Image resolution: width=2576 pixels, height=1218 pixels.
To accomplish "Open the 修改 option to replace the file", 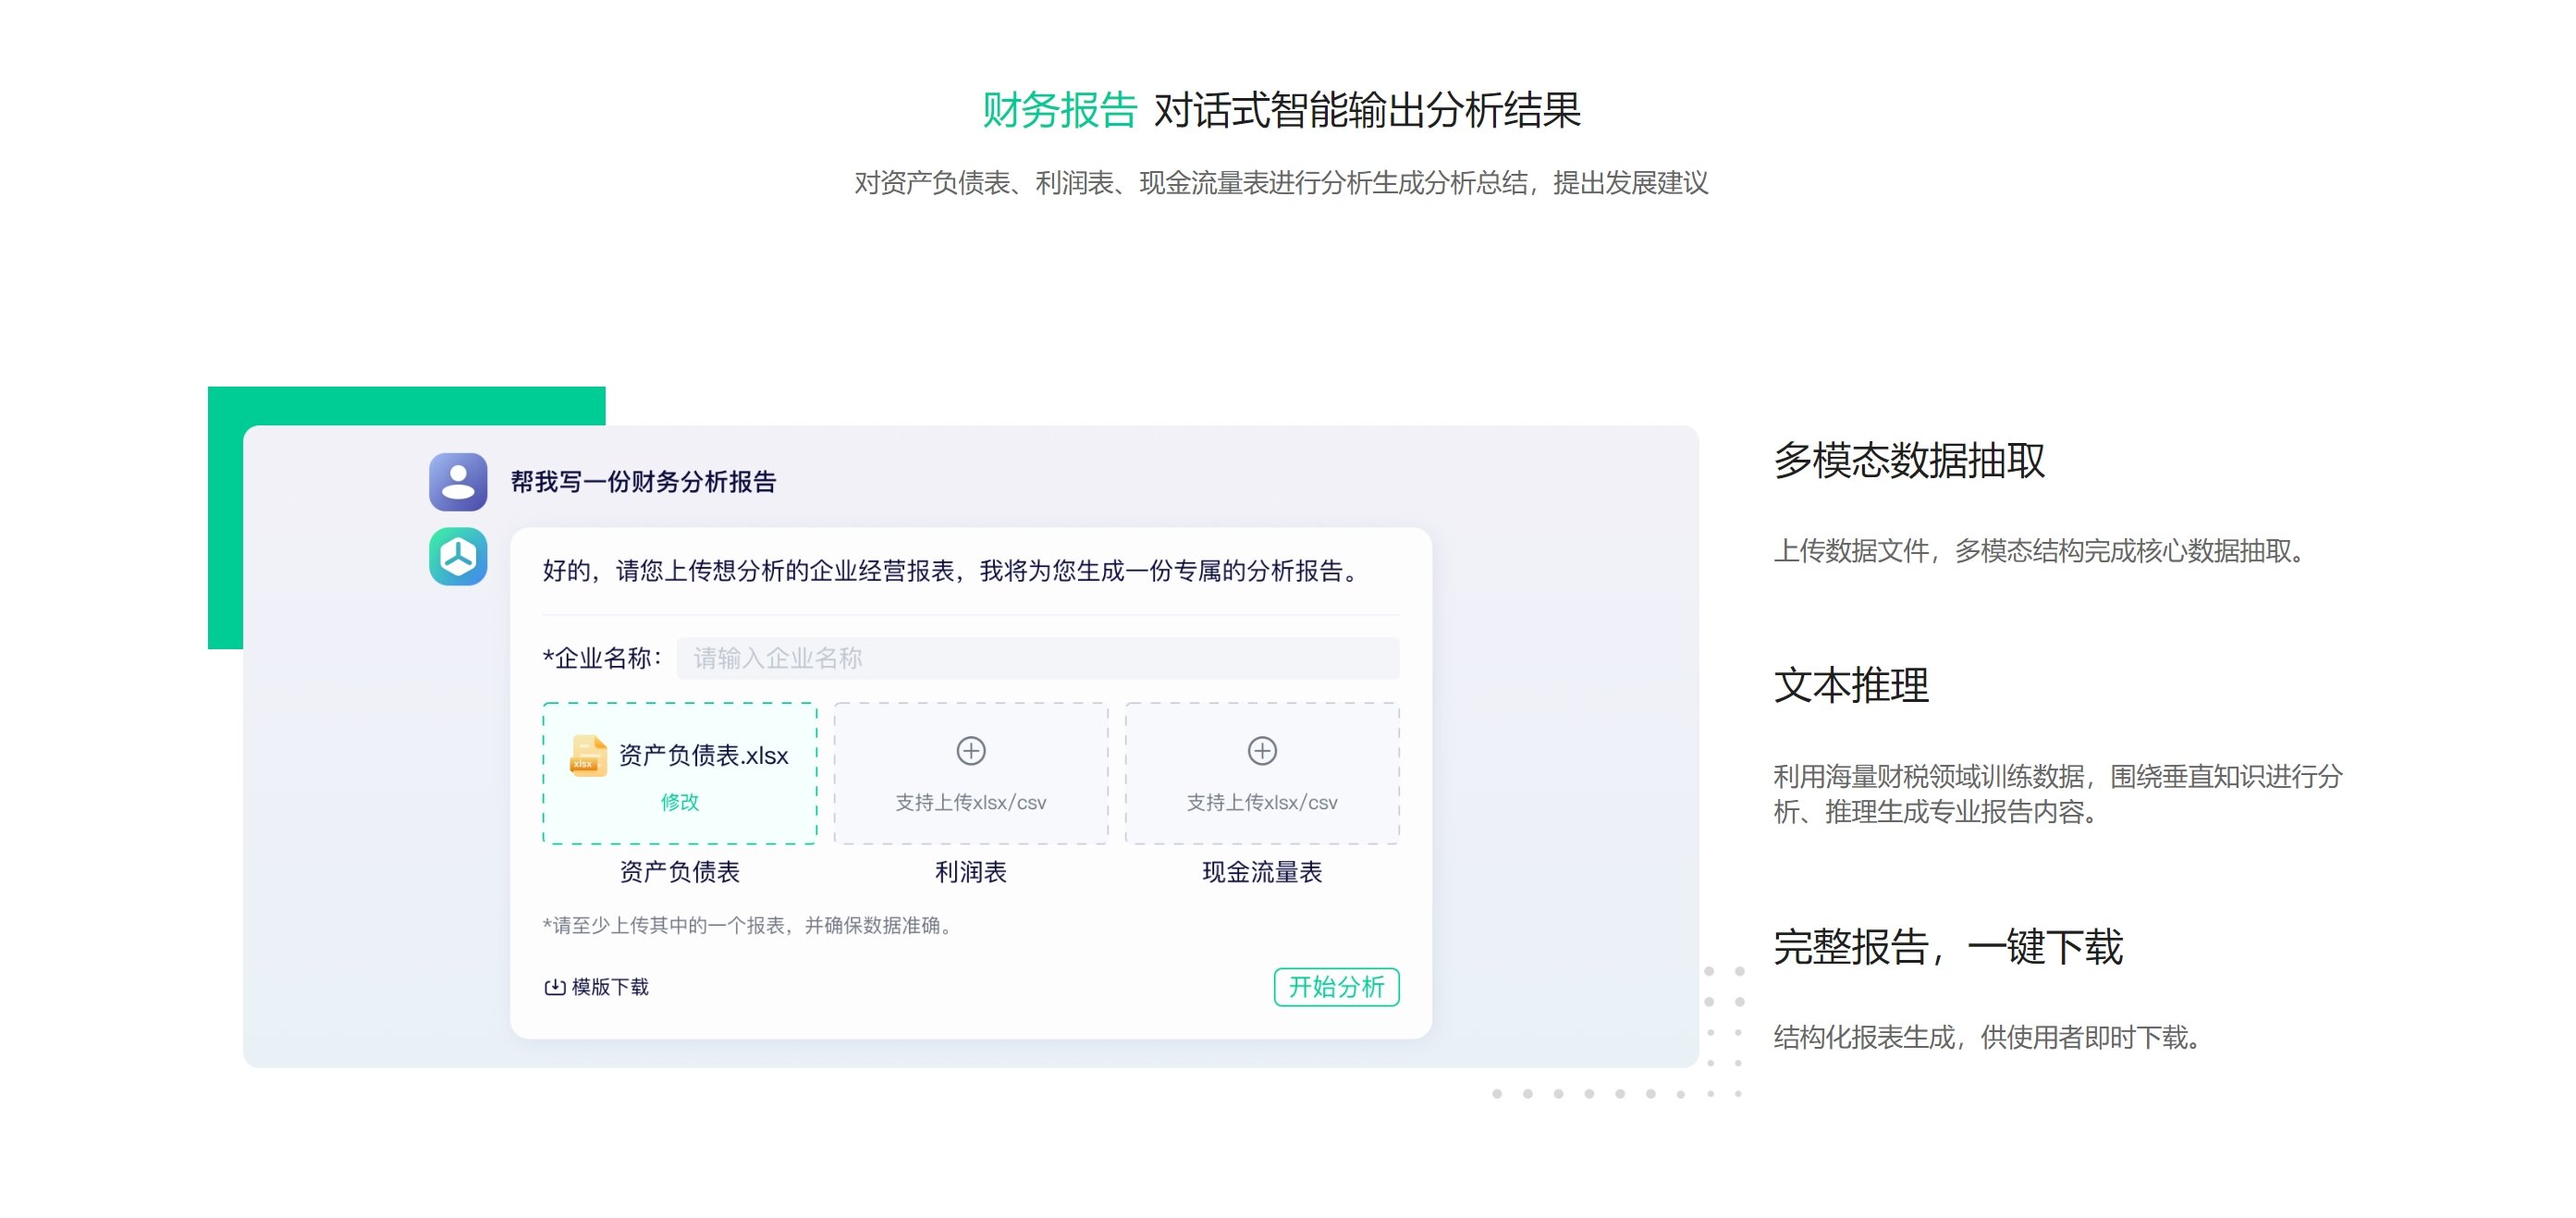I will click(681, 802).
